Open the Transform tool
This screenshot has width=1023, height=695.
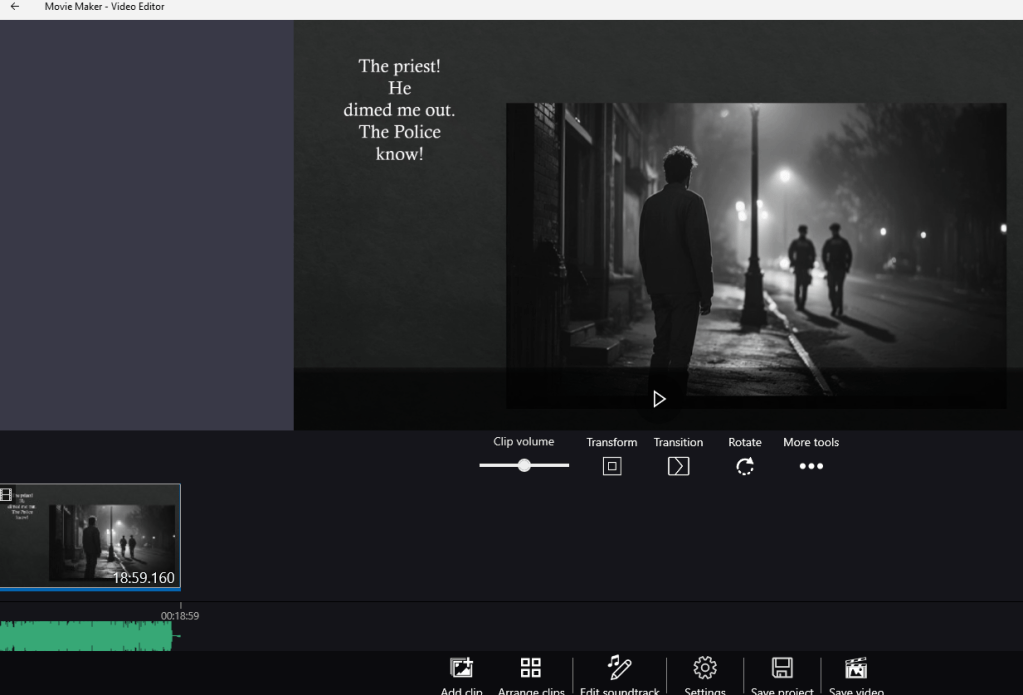[x=612, y=466]
